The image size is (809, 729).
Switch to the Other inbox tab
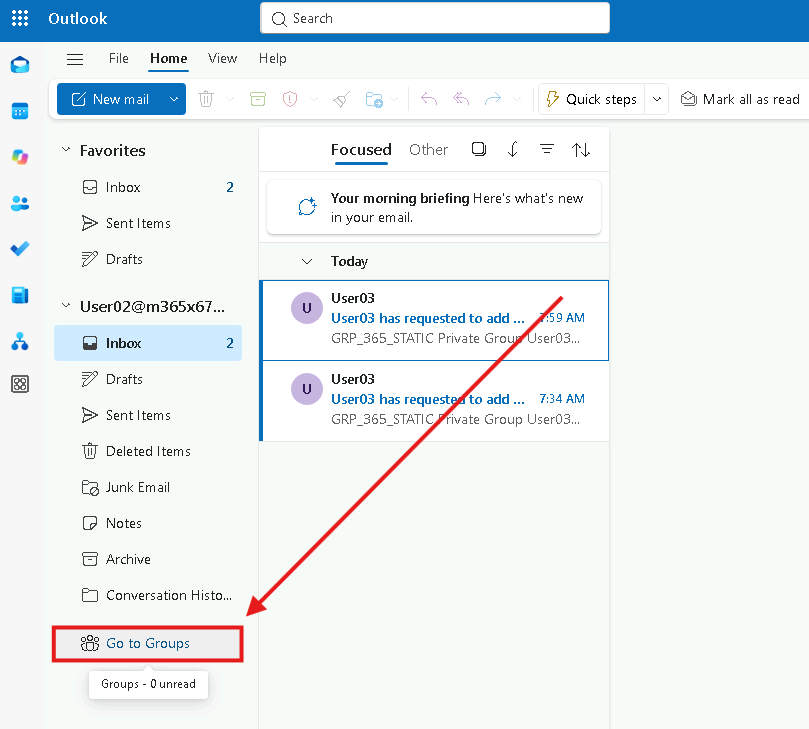tap(428, 150)
